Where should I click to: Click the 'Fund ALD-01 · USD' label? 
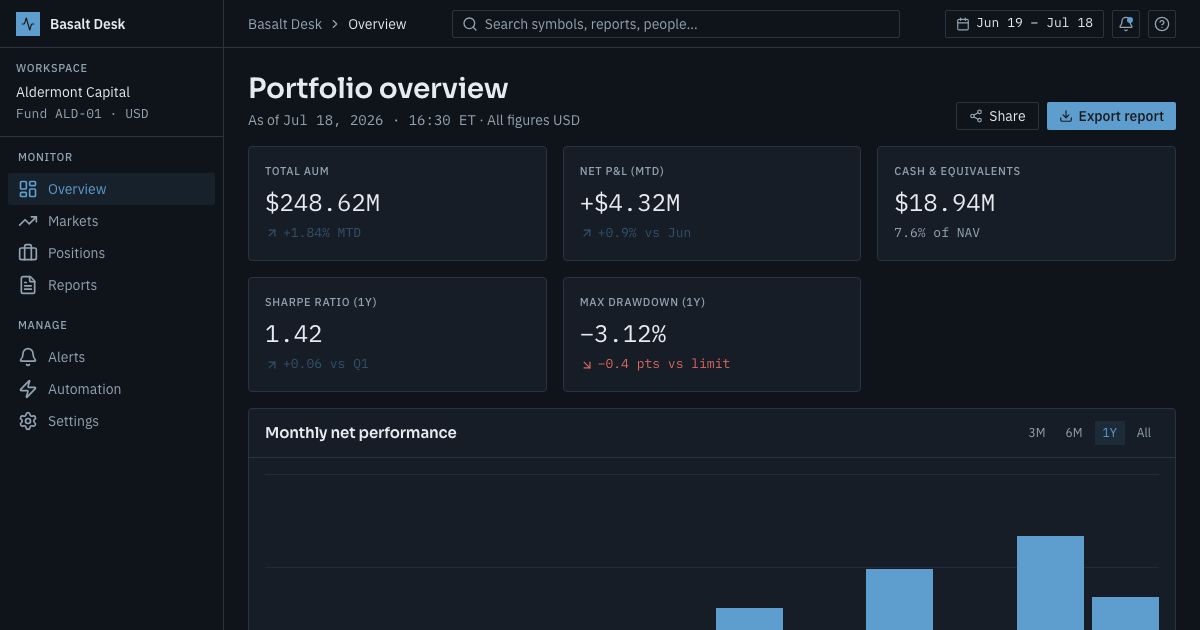click(82, 114)
